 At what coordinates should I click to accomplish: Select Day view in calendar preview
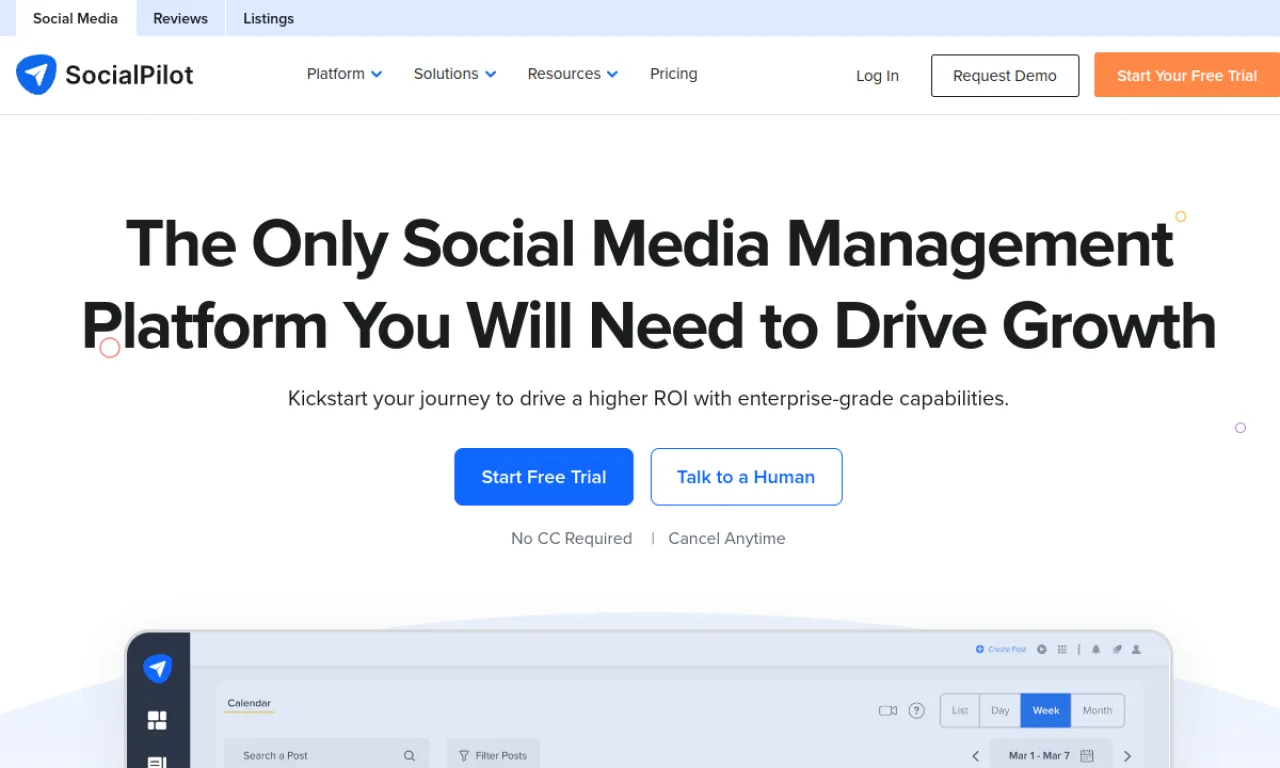[1000, 710]
